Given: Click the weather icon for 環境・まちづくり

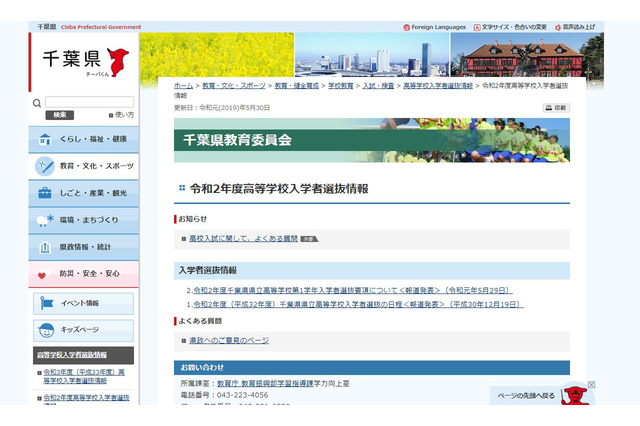Looking at the screenshot, I should coord(45,220).
